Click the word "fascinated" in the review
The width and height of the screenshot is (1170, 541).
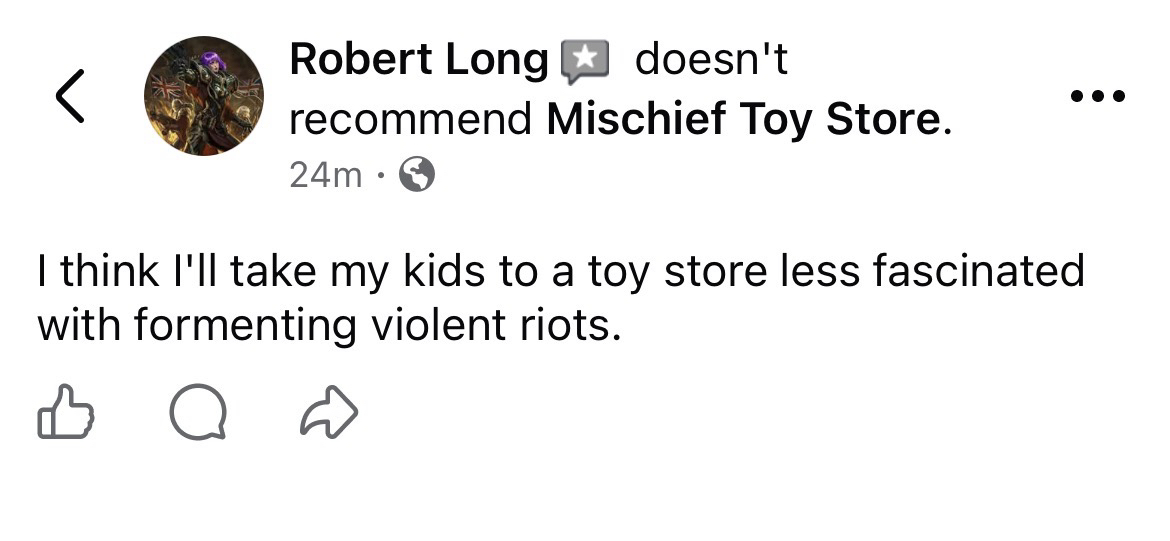tap(978, 271)
